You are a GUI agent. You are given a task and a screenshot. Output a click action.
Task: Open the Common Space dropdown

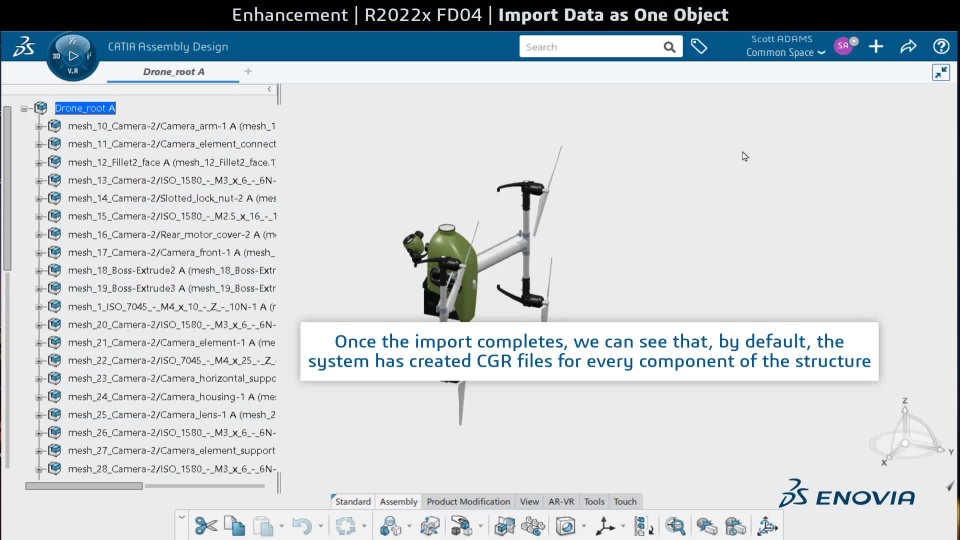tap(786, 53)
